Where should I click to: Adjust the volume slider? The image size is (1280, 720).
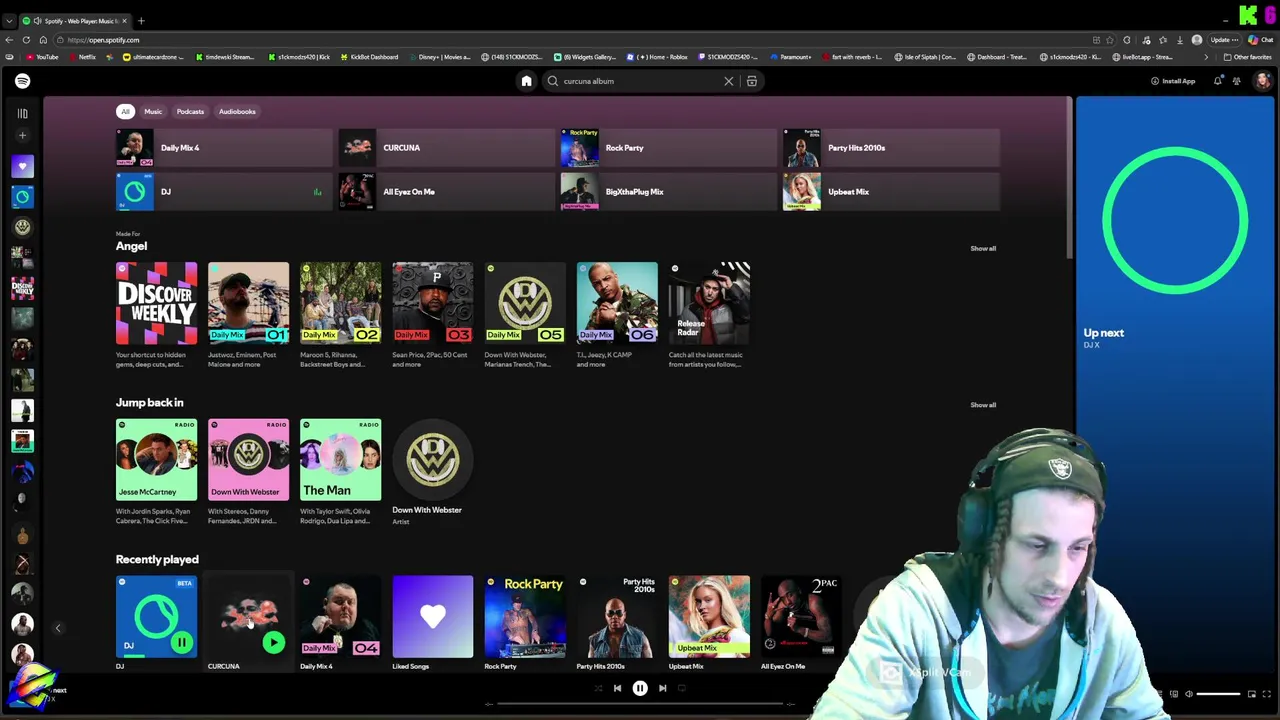[1218, 694]
